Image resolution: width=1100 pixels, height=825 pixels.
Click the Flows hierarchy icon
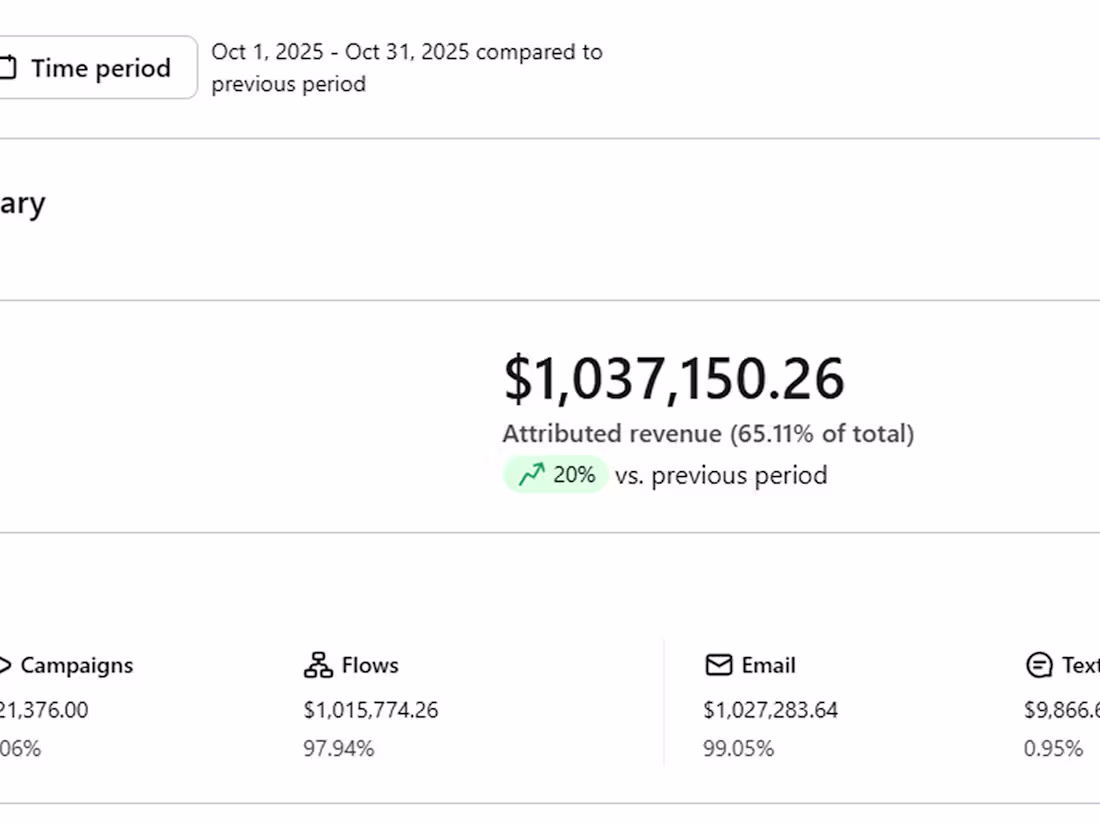(318, 665)
